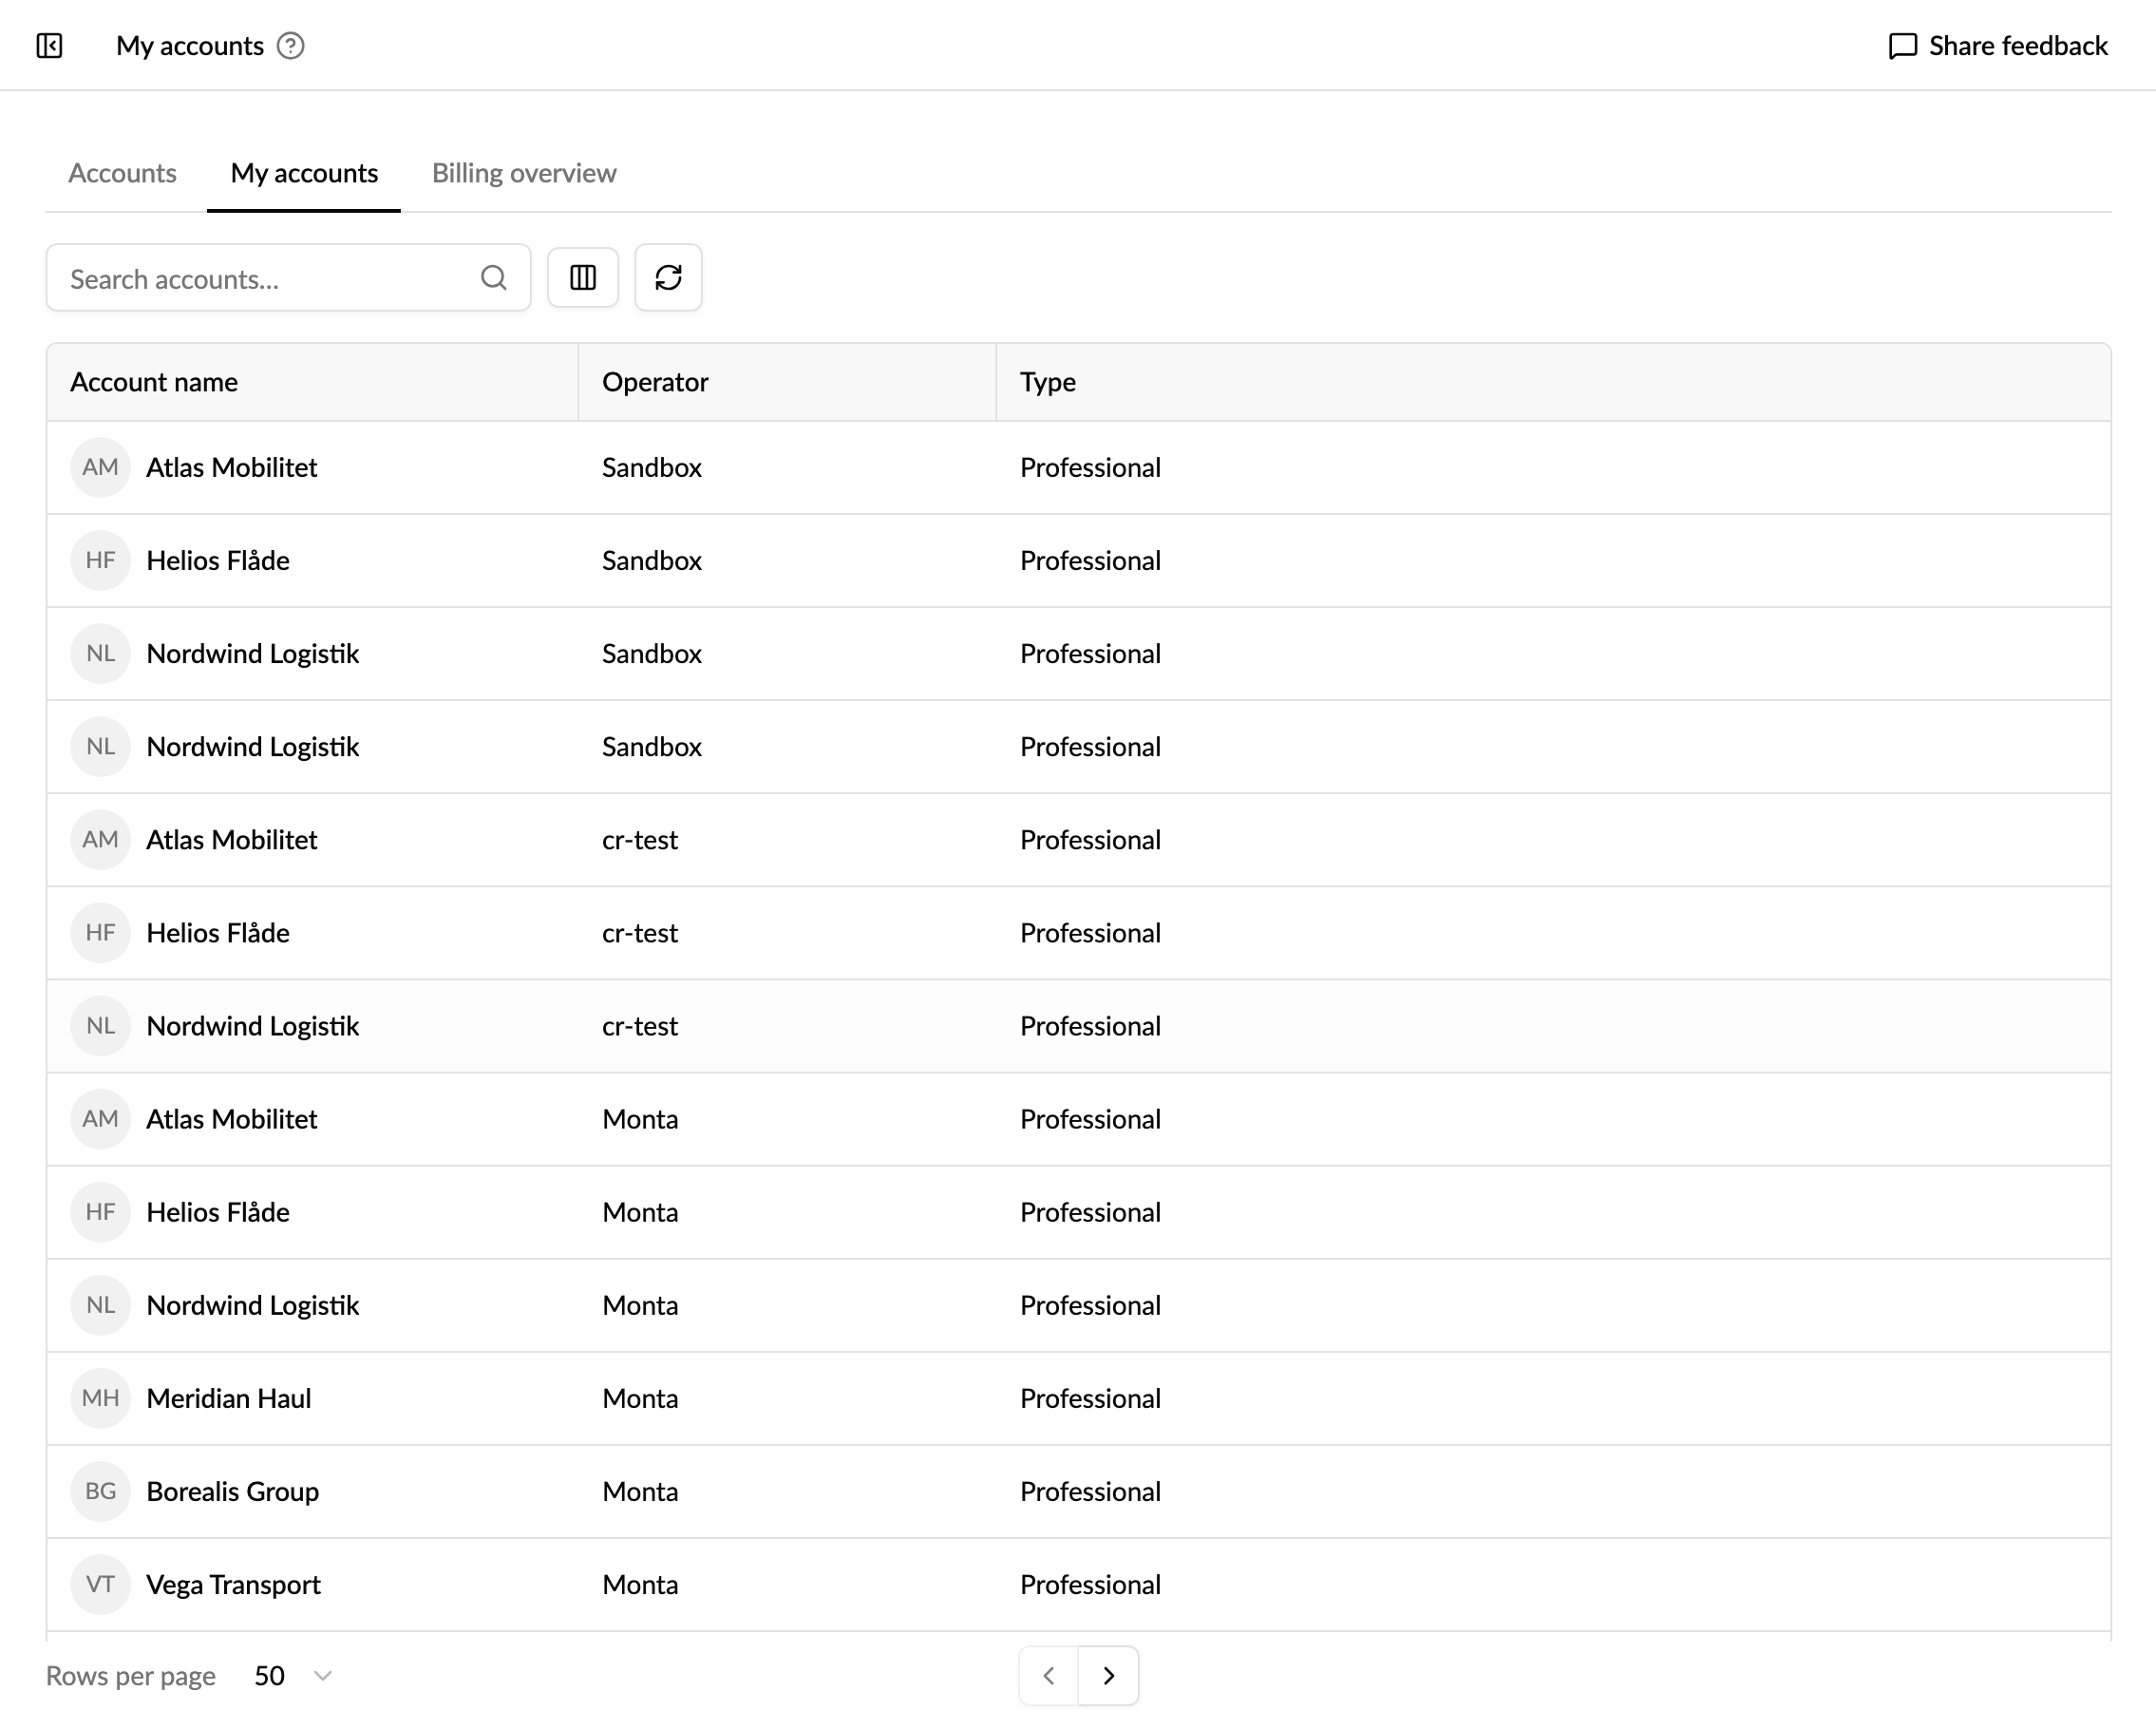Click Monta operator for Vega Transport
Screen dimensions: 2156x1710
(640, 1583)
